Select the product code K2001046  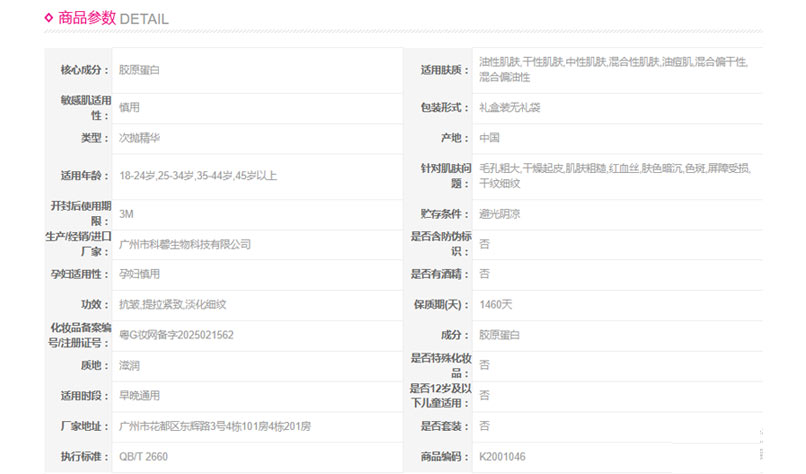(502, 457)
